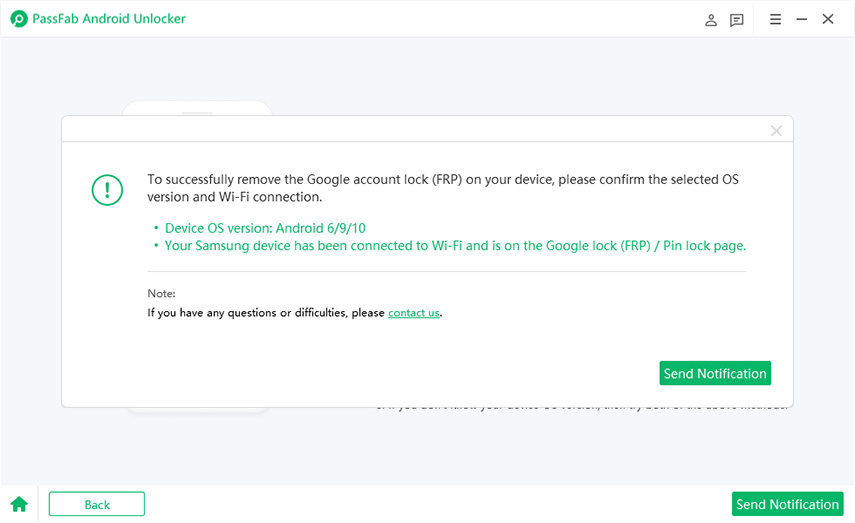Viewport: 855px width, 523px height.
Task: Click the home icon at bottom left
Action: click(x=19, y=504)
